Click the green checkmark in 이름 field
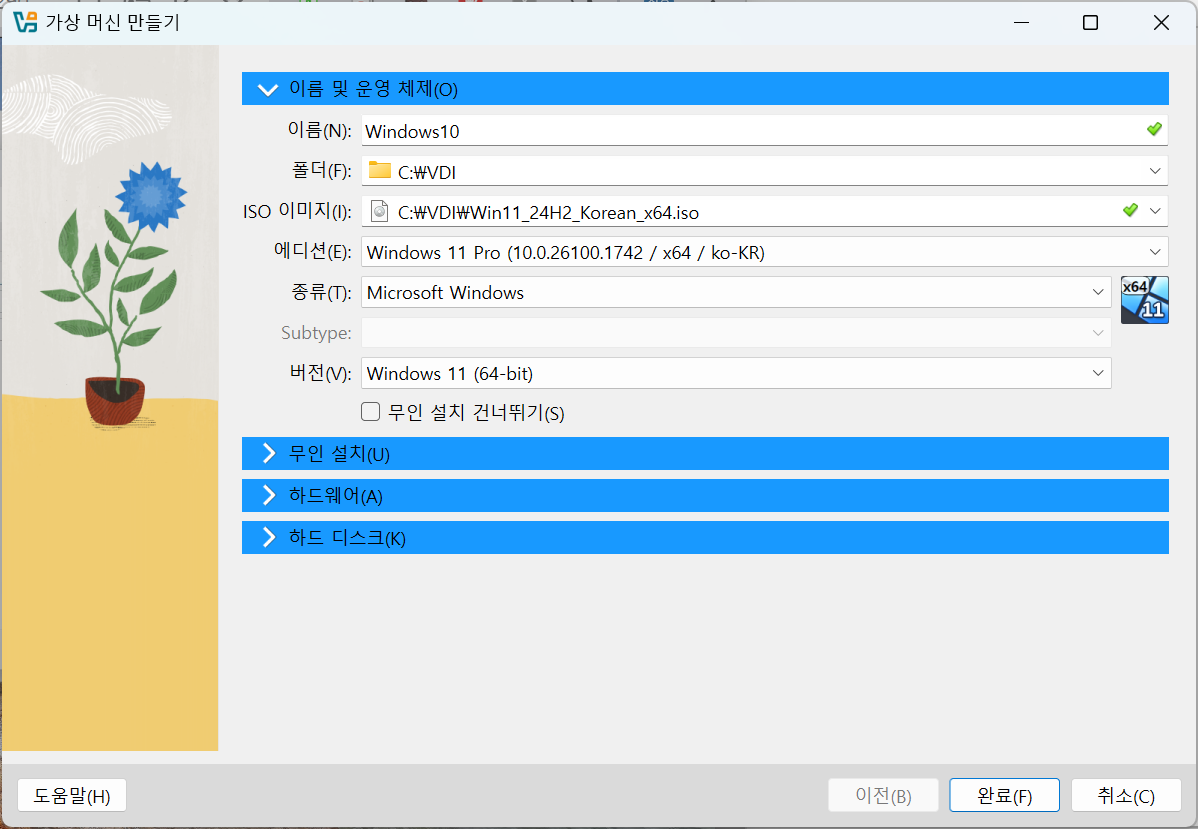This screenshot has height=829, width=1198. (x=1154, y=129)
